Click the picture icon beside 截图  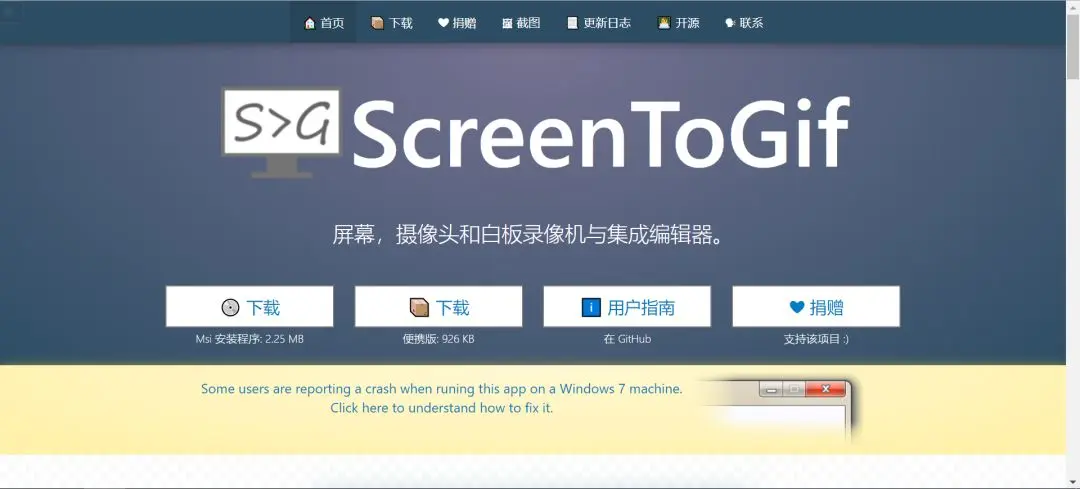point(507,23)
